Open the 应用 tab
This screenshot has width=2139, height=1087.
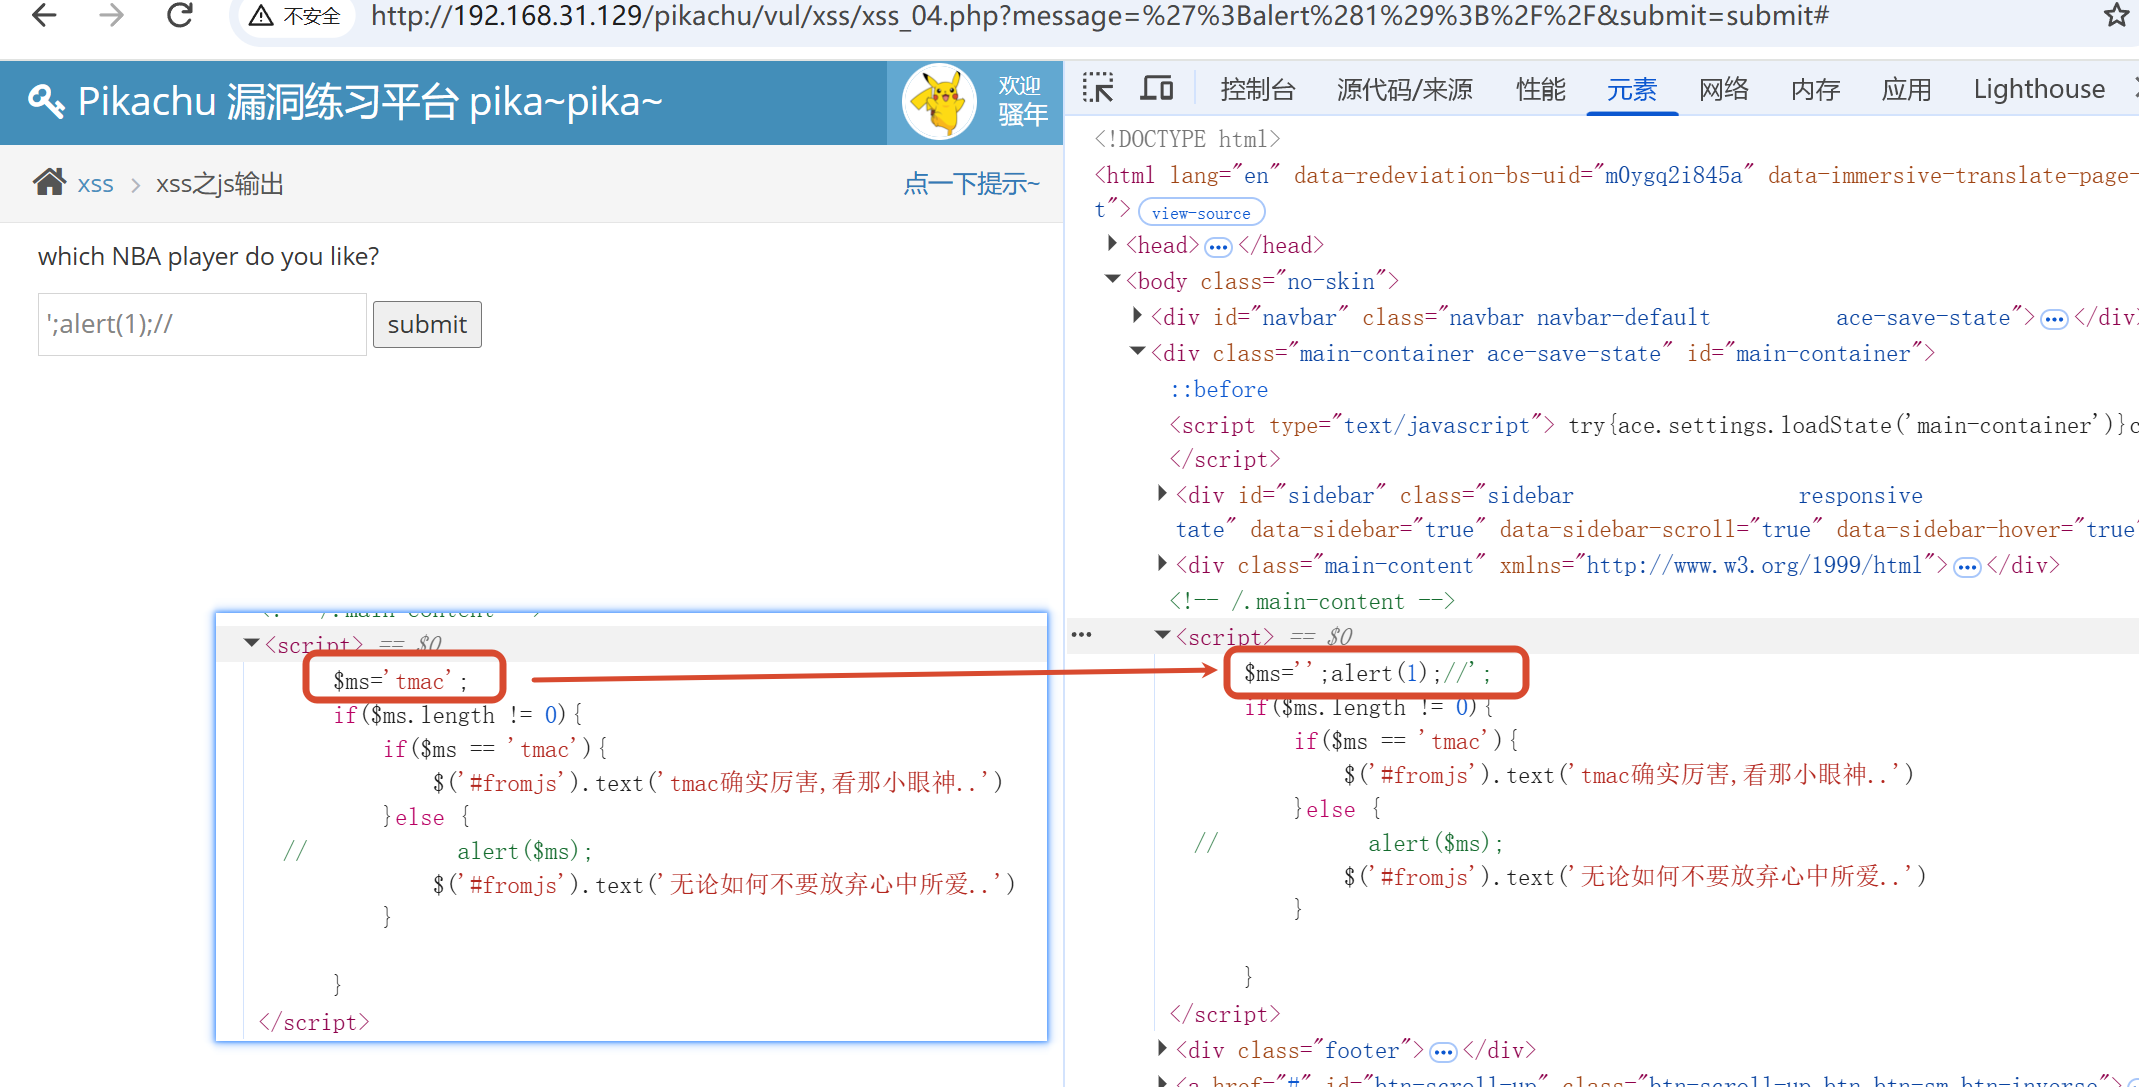click(x=1907, y=90)
